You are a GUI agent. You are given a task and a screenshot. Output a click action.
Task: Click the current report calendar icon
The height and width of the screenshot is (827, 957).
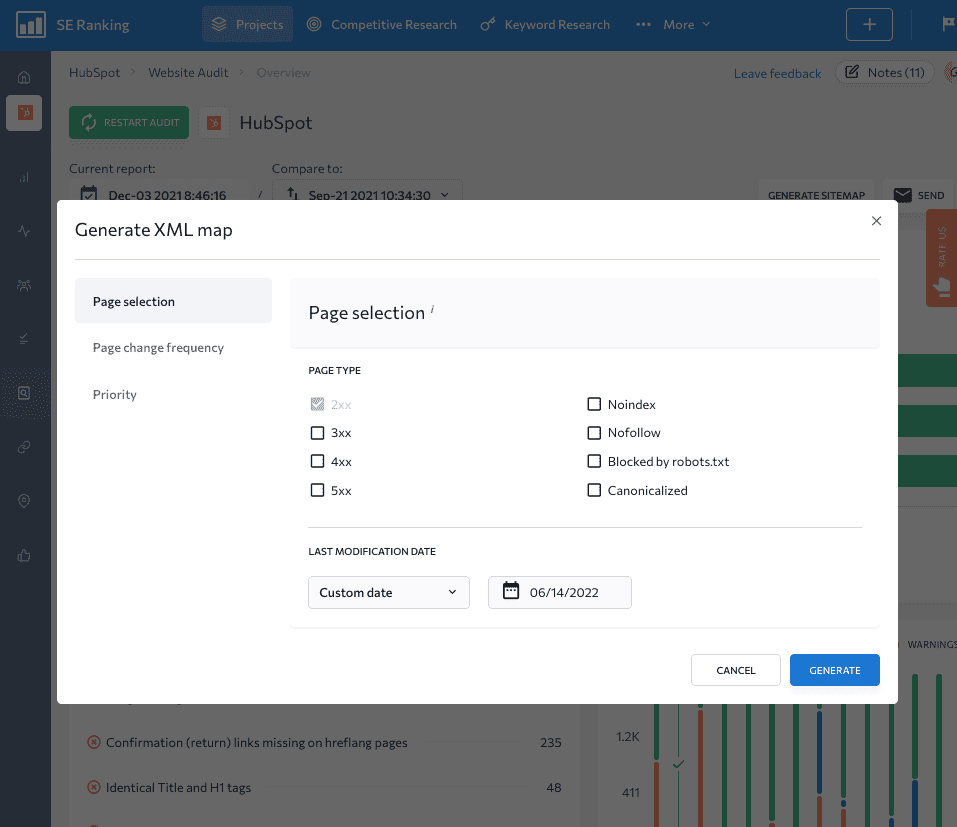click(89, 193)
